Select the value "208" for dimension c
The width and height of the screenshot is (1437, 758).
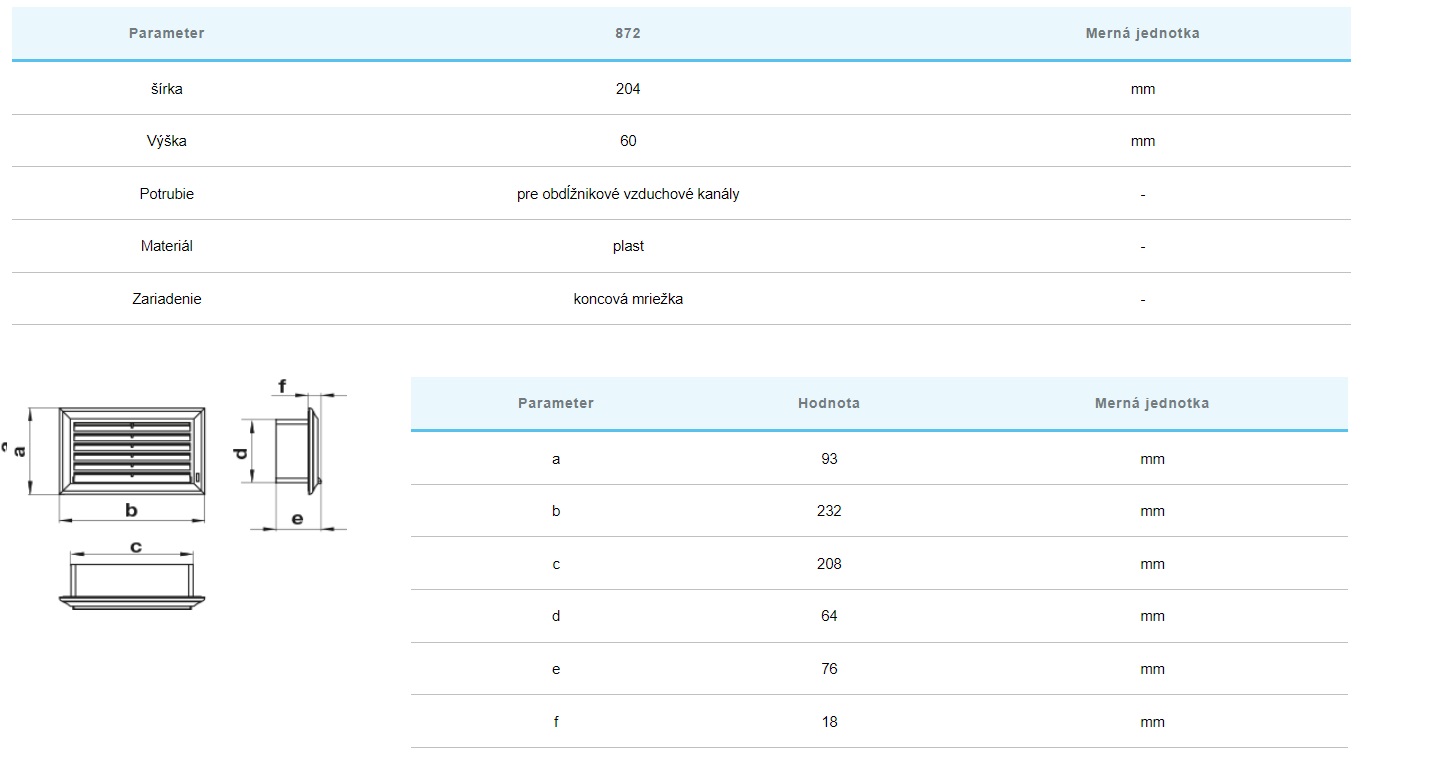[x=828, y=564]
